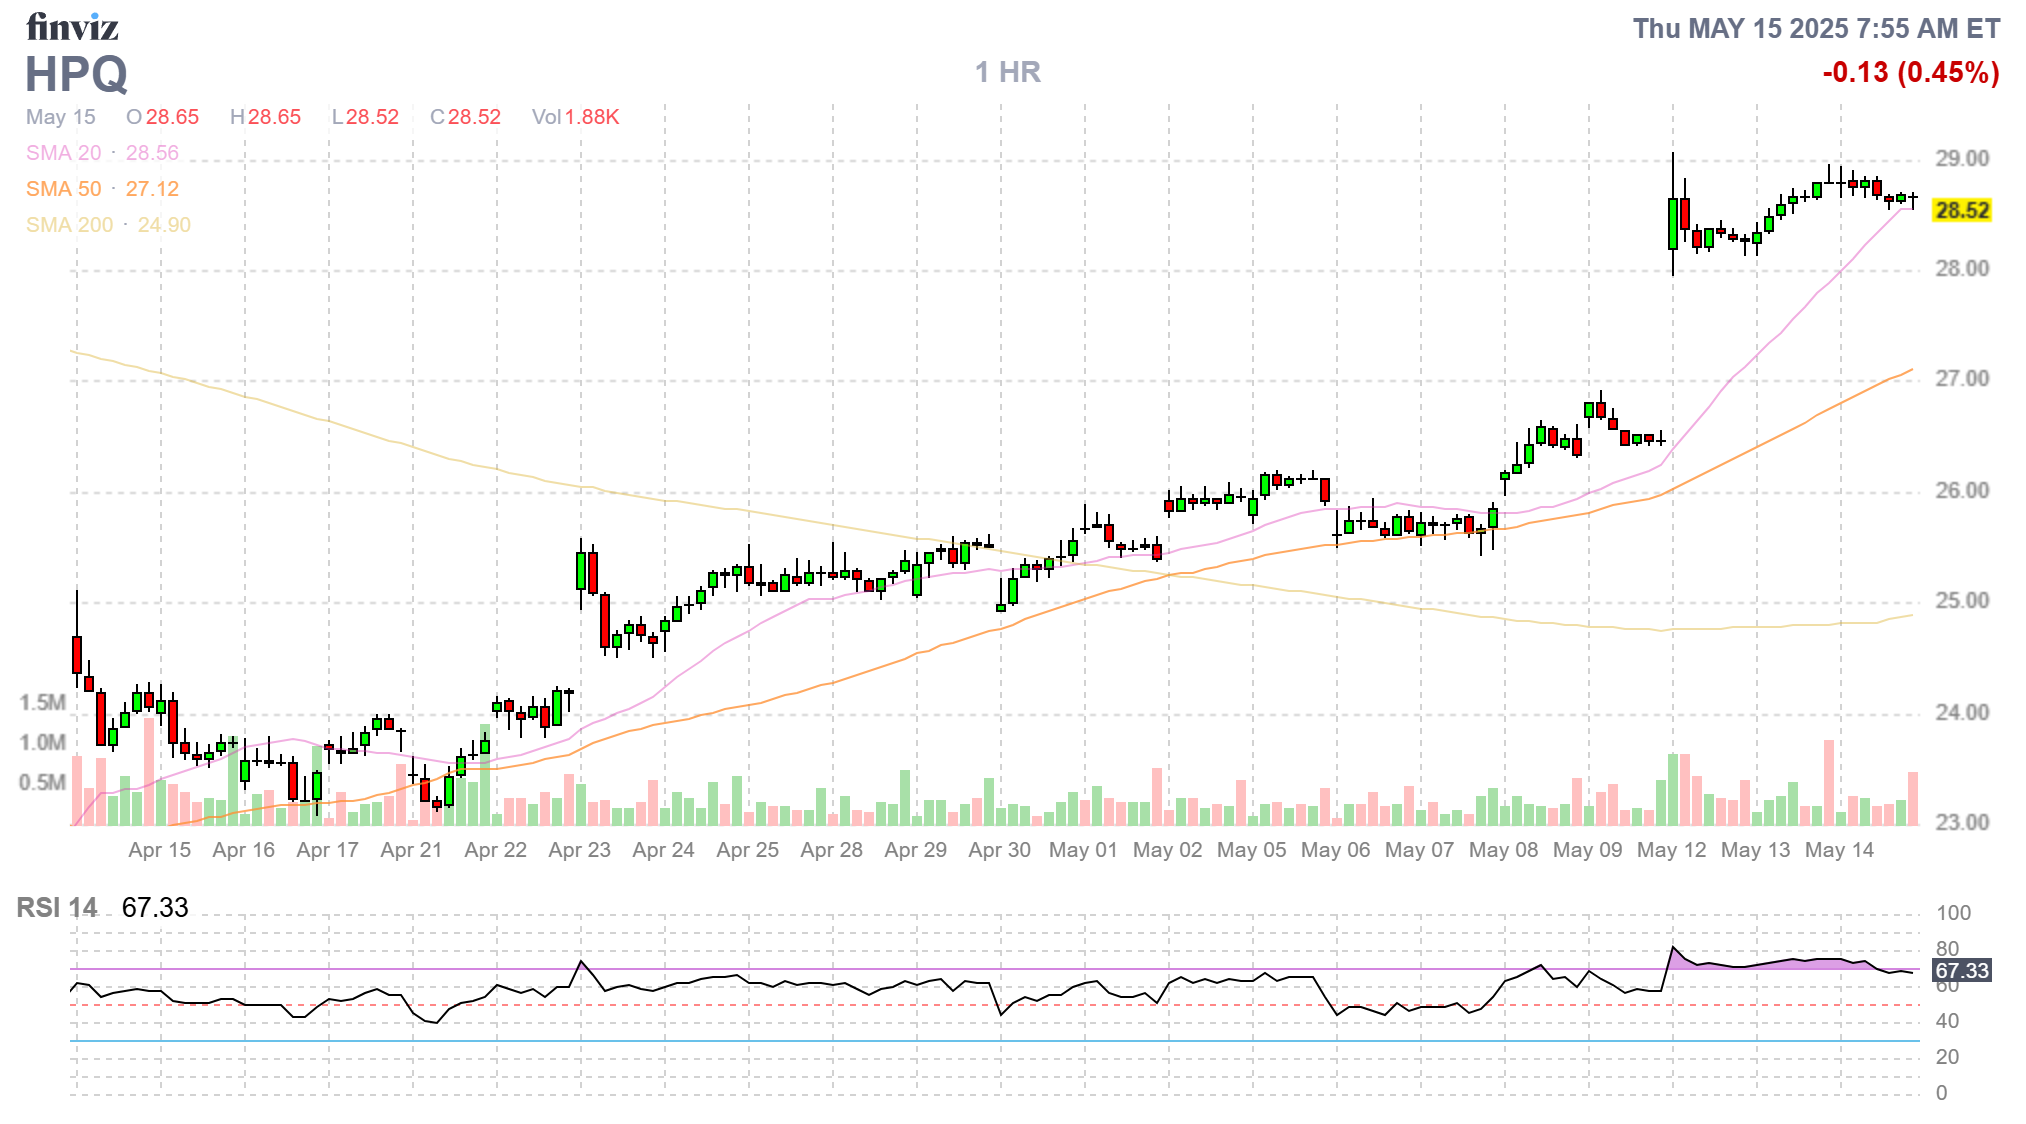Click the RSI 14 indicator label

(x=57, y=907)
